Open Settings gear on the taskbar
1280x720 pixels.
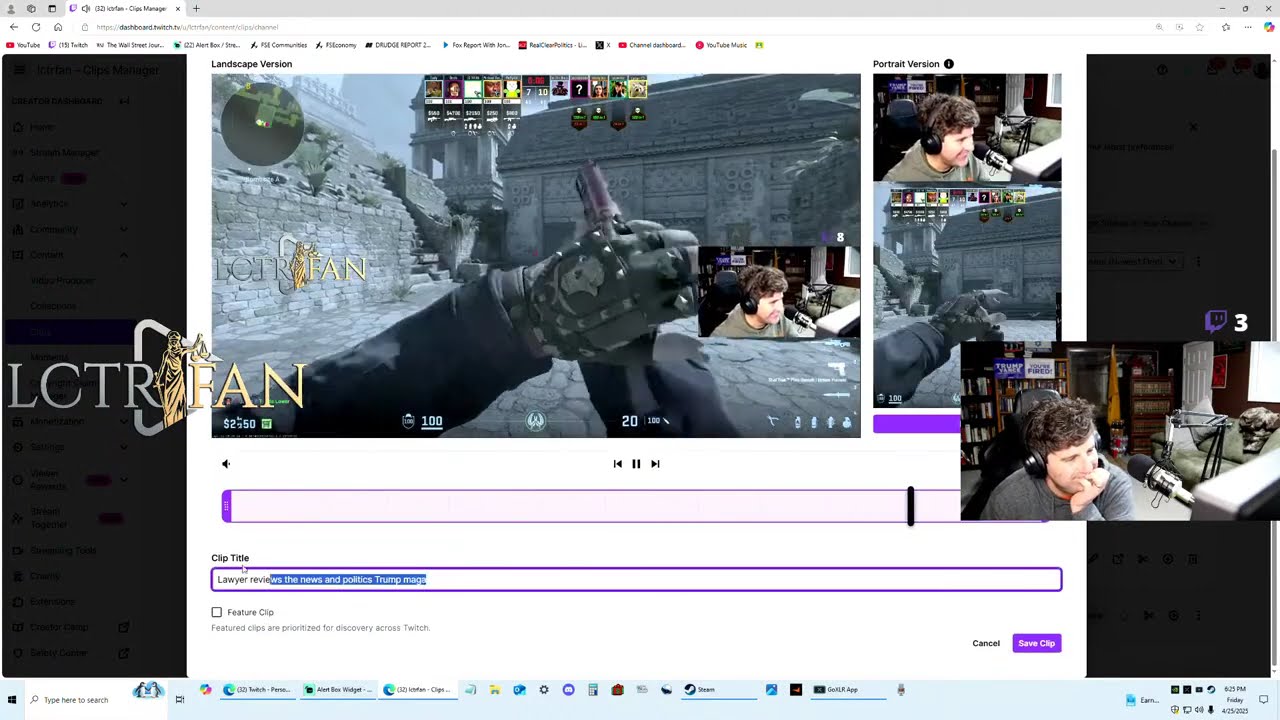(544, 690)
